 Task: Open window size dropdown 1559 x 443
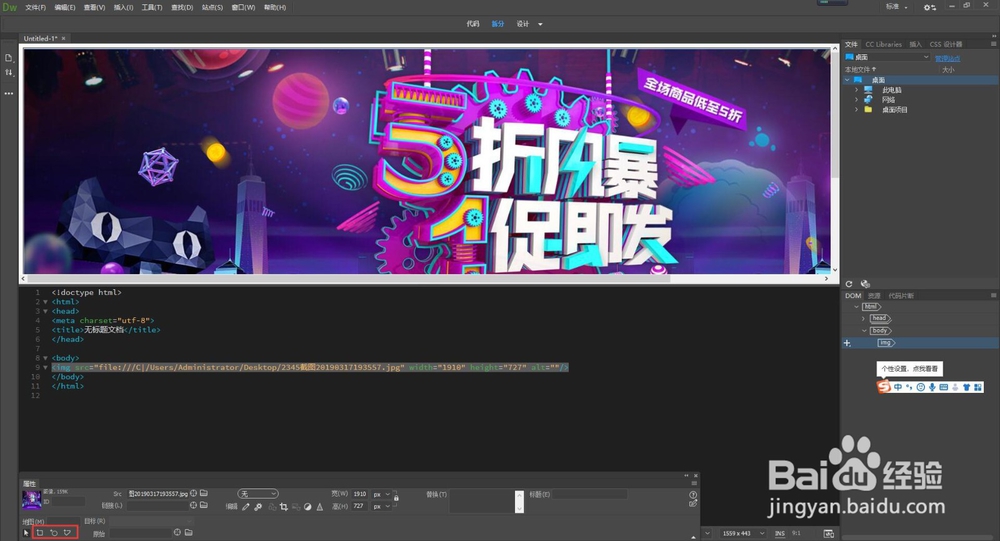pos(742,533)
